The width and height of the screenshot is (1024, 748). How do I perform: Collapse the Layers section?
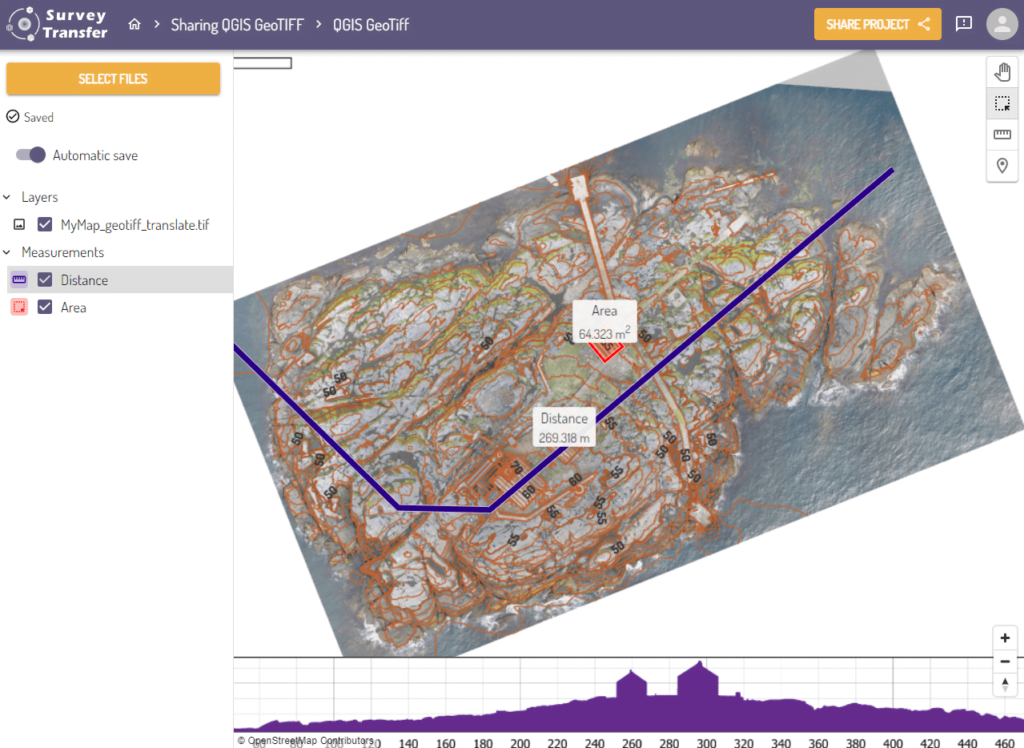point(8,198)
